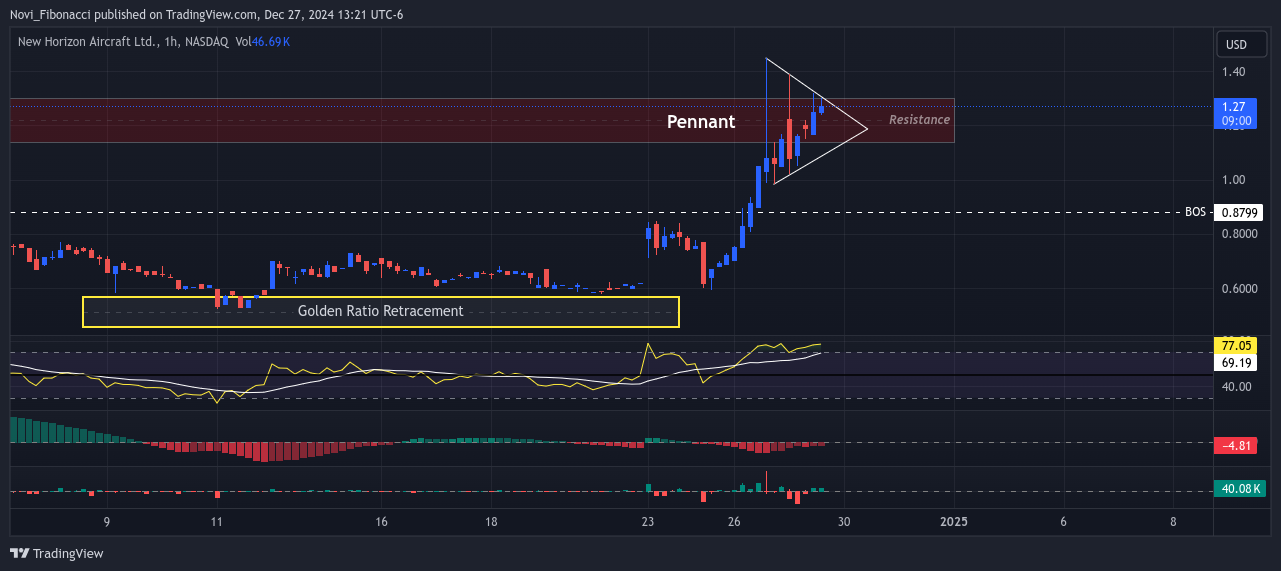This screenshot has height=571, width=1281.
Task: Click the red -4.81 indicator value tag
Action: [1235, 446]
